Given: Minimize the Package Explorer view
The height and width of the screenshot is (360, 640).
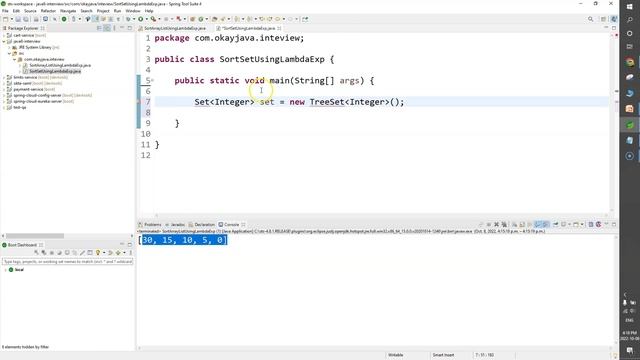Looking at the screenshot, I should pyautogui.click(x=122, y=28).
